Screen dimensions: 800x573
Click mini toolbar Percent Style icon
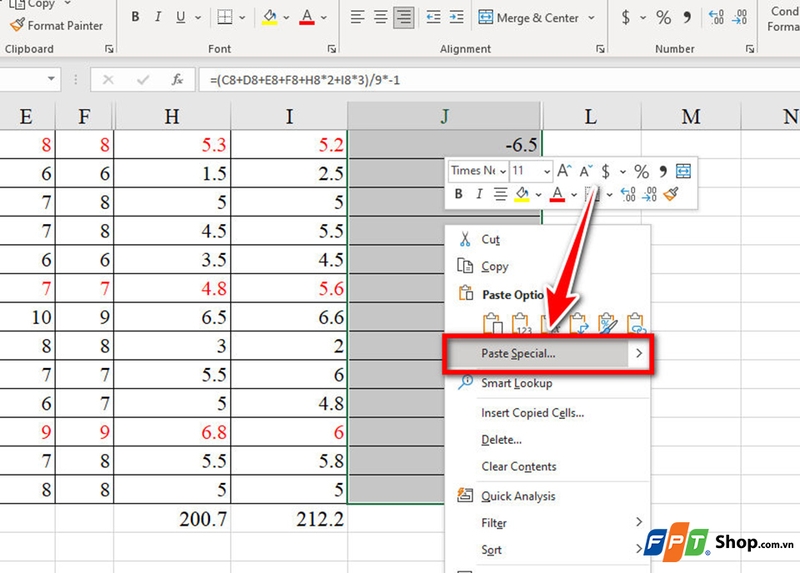click(641, 171)
